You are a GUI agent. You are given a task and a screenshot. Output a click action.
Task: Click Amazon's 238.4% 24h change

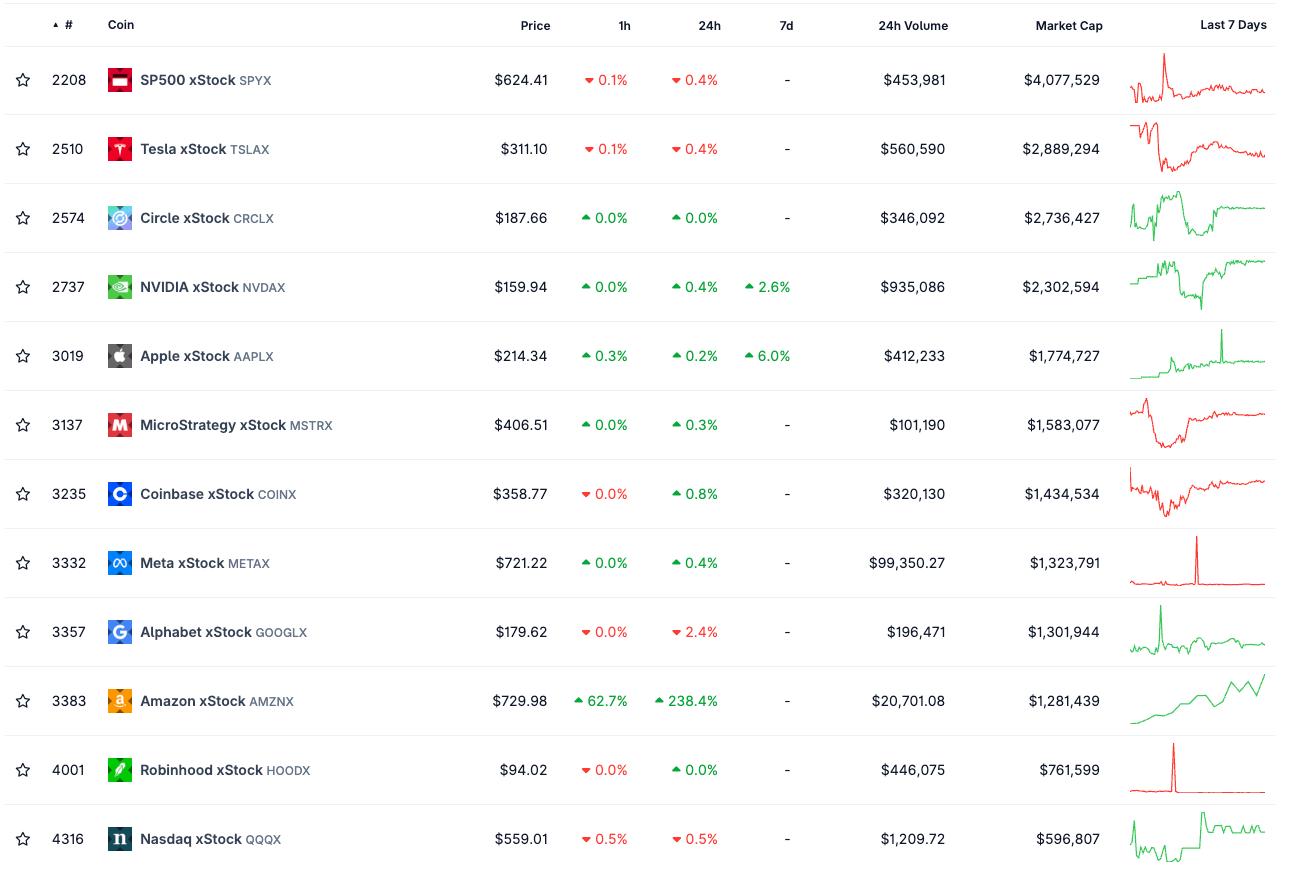coord(686,701)
